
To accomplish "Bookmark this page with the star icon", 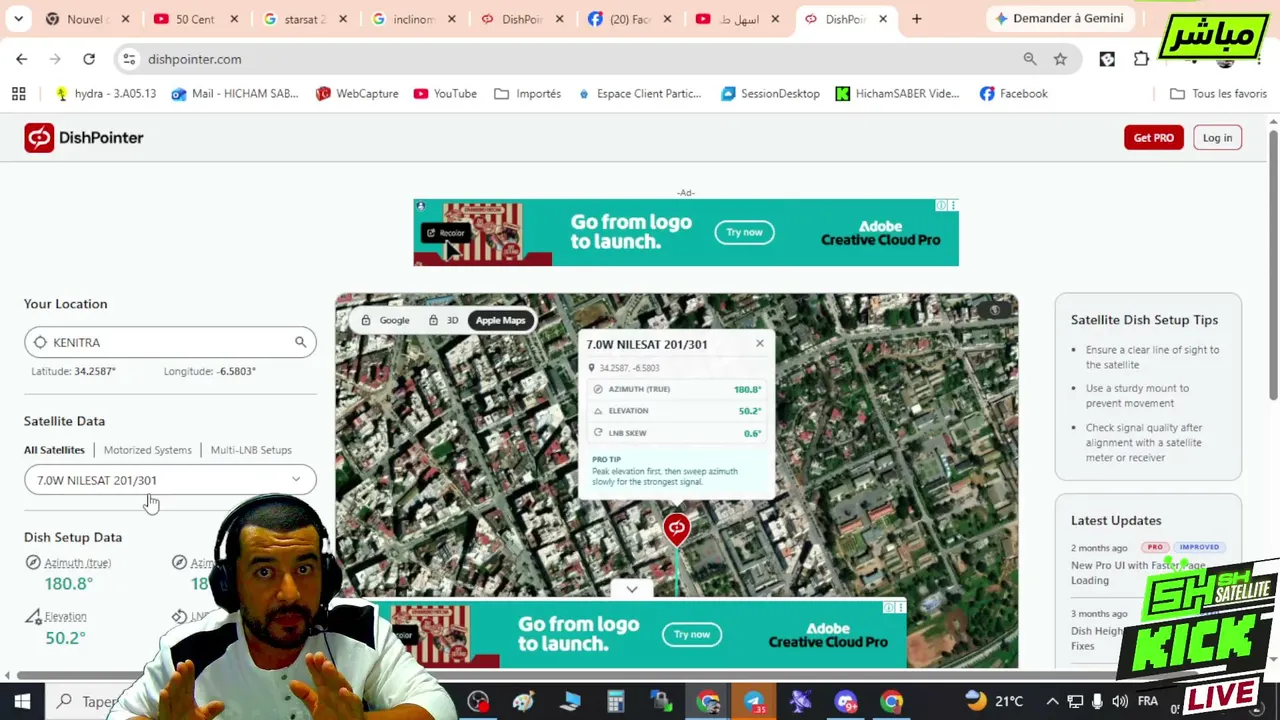I will click(x=1060, y=59).
